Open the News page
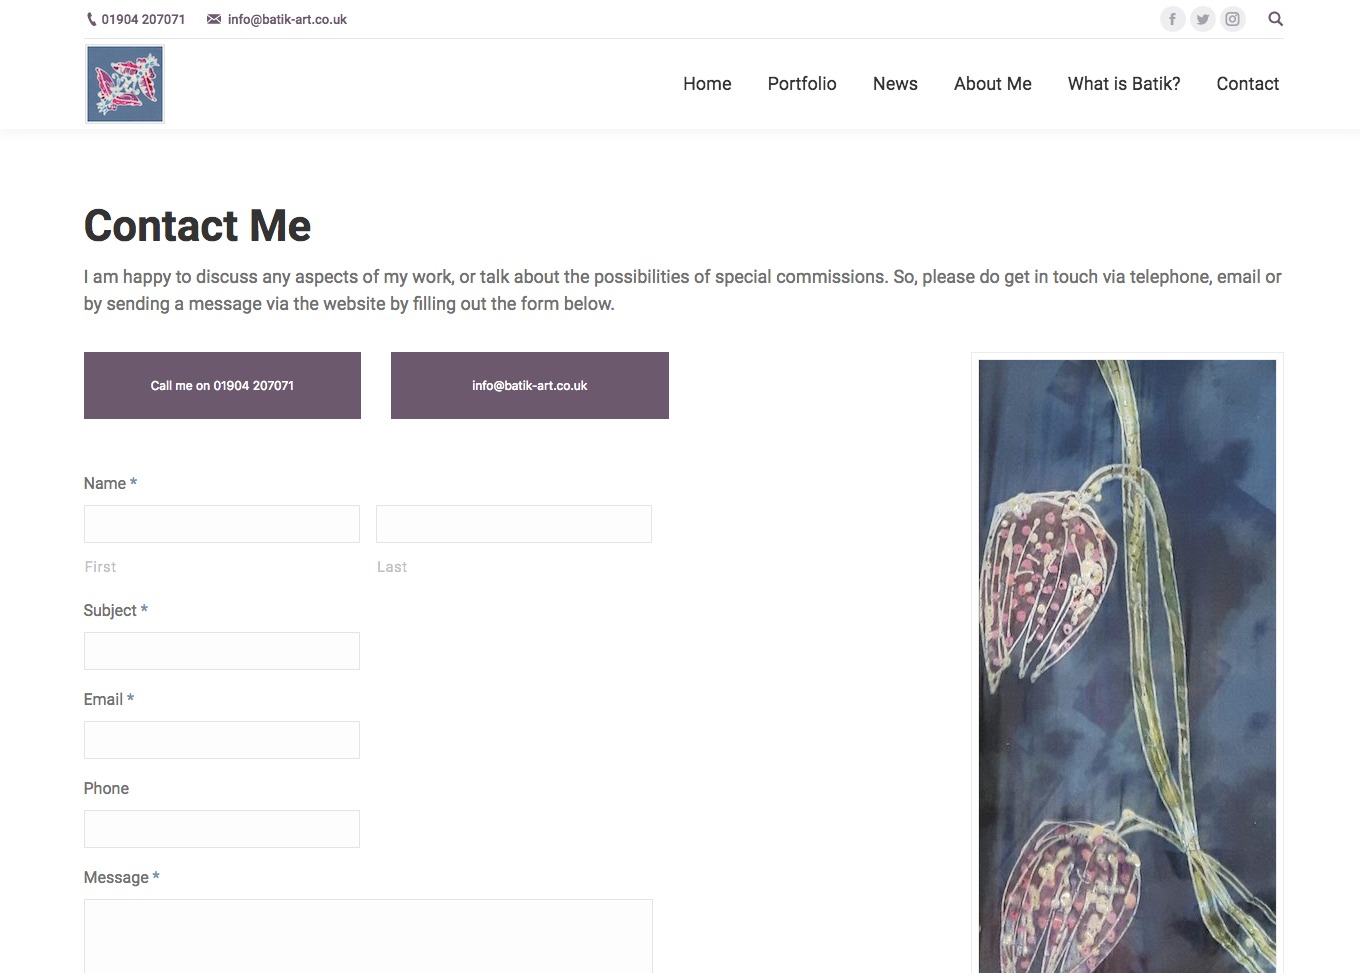The height and width of the screenshot is (973, 1360). tap(895, 84)
